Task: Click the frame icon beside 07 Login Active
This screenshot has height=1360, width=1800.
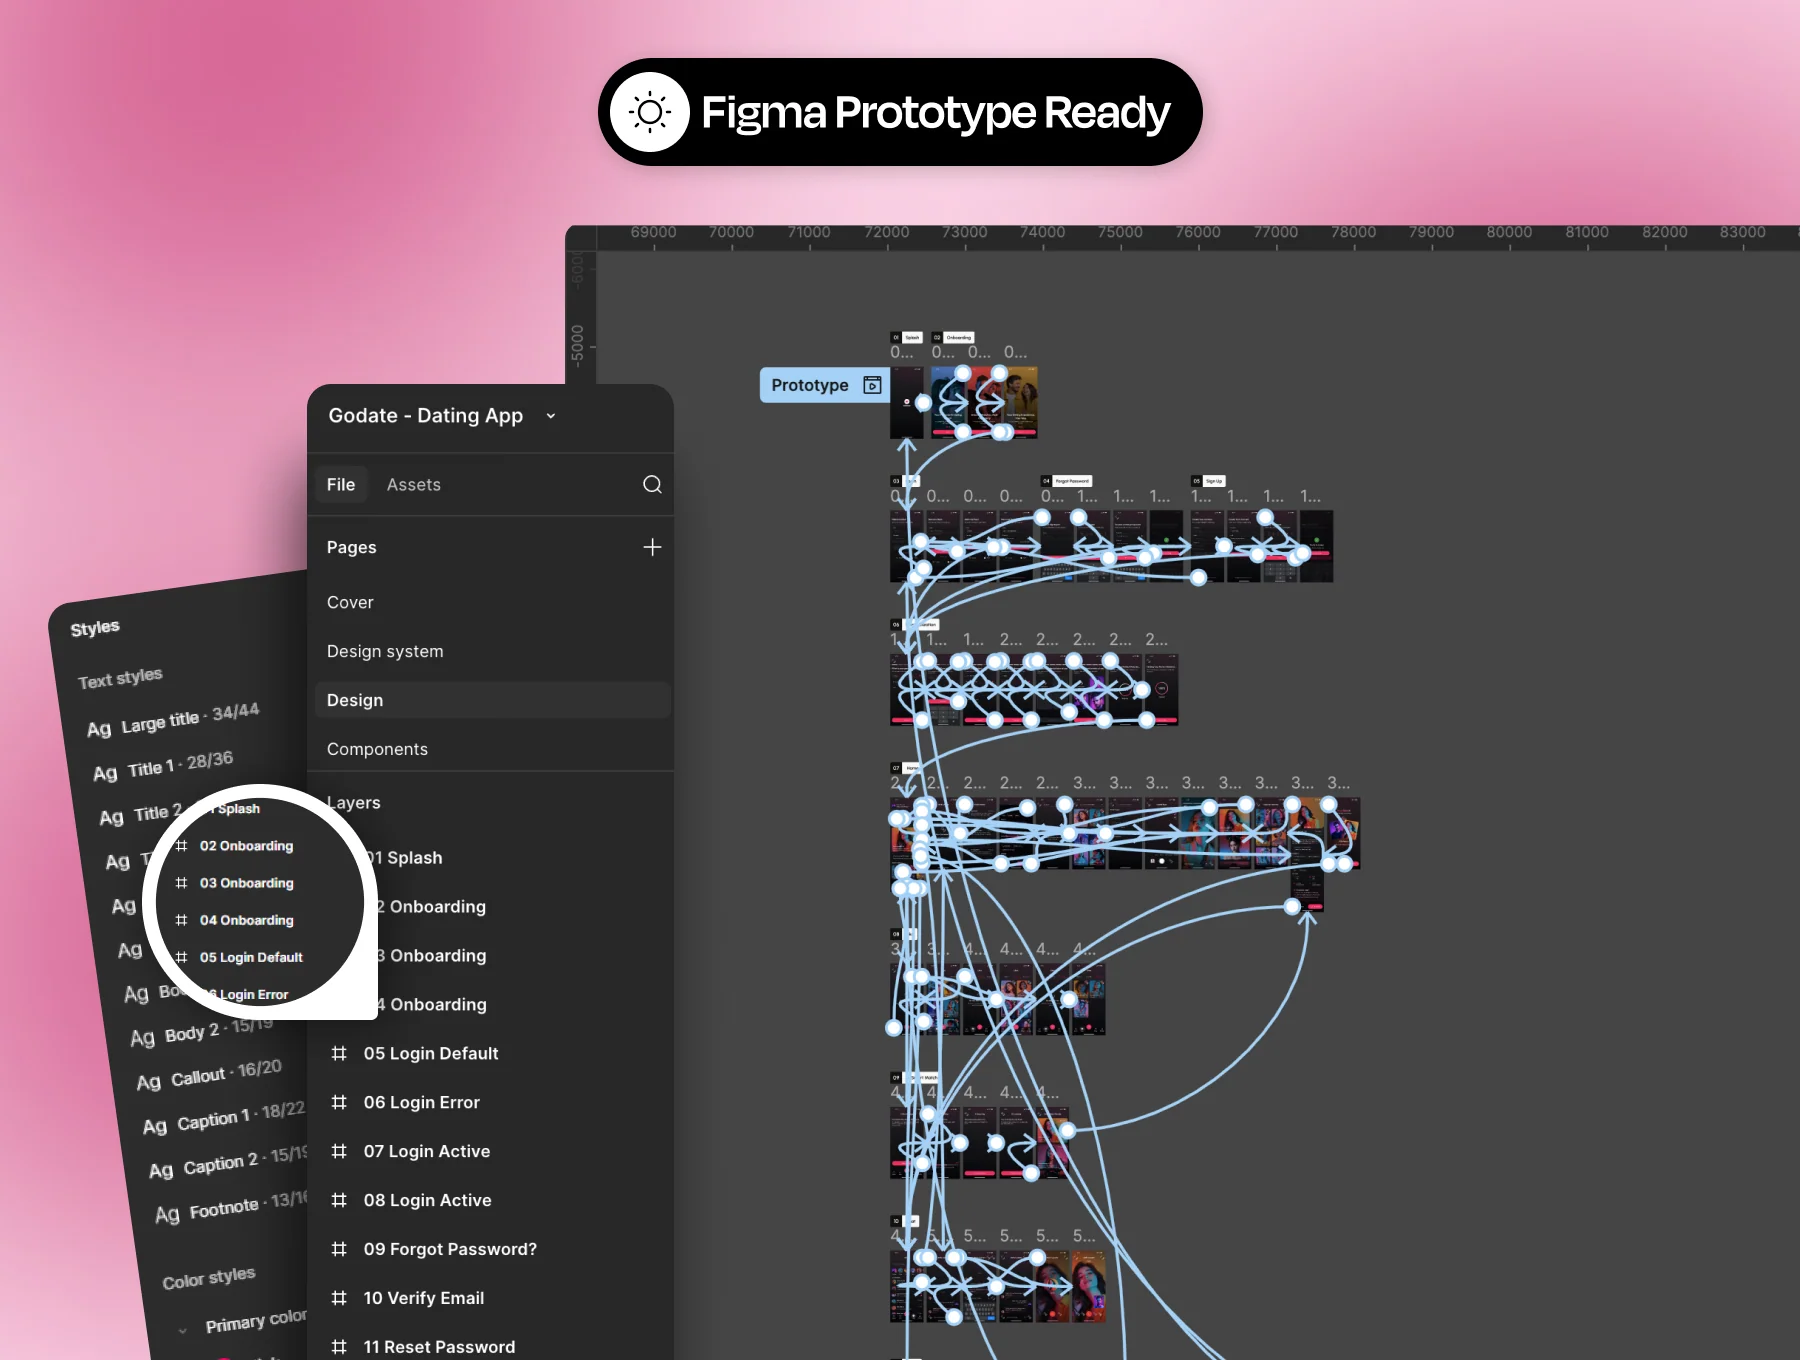Action: 339,1151
